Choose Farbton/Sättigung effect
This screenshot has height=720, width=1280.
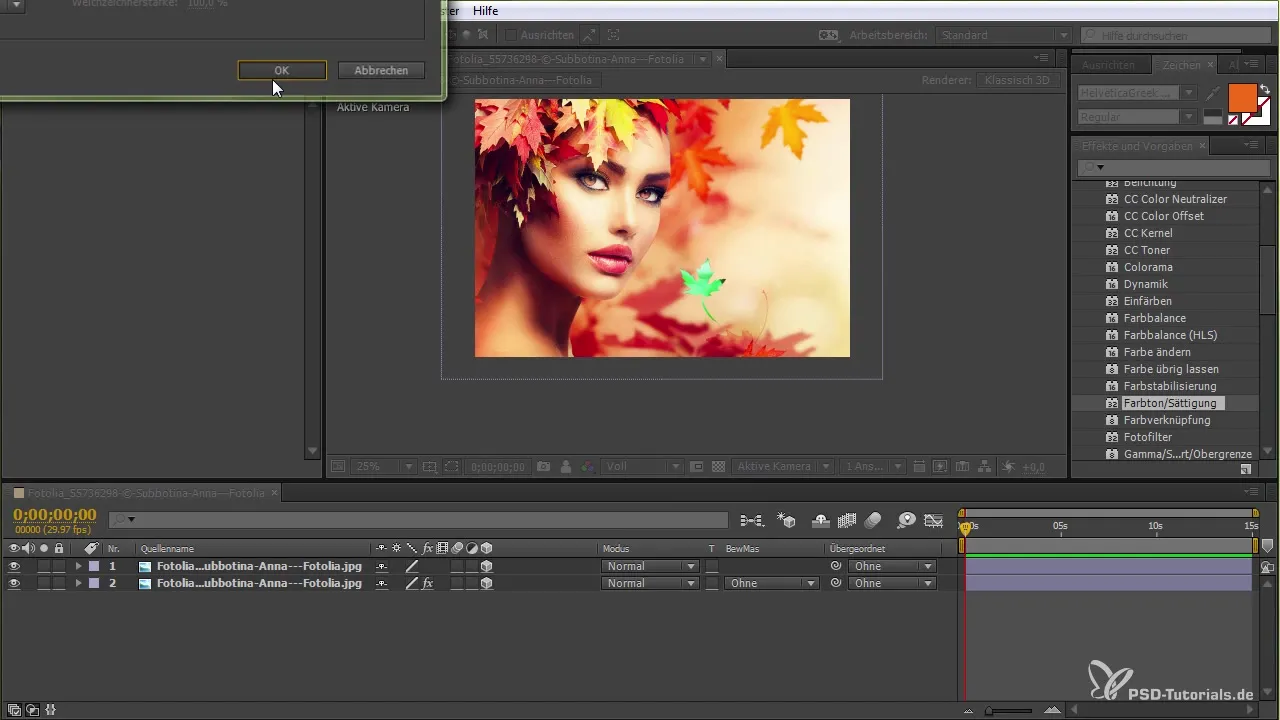point(1170,403)
